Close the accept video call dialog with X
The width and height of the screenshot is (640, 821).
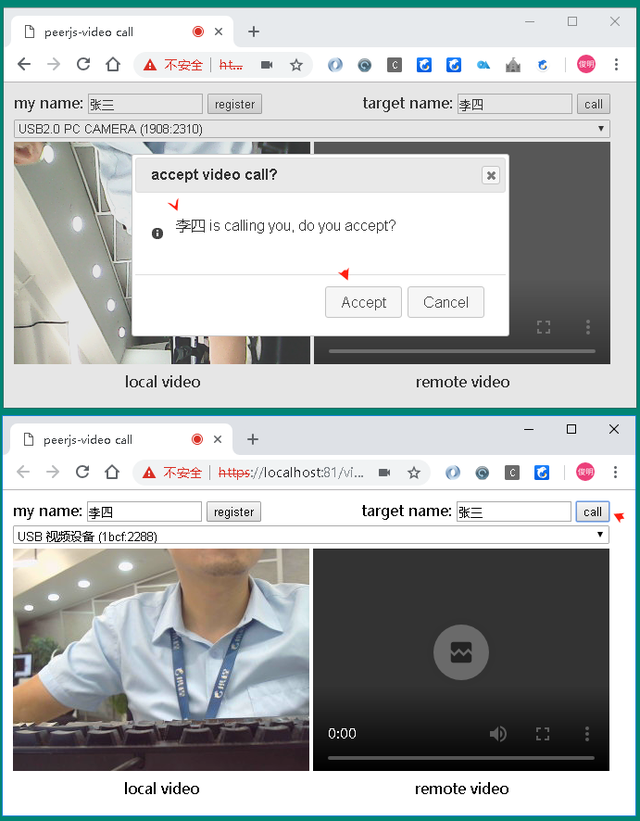click(490, 175)
